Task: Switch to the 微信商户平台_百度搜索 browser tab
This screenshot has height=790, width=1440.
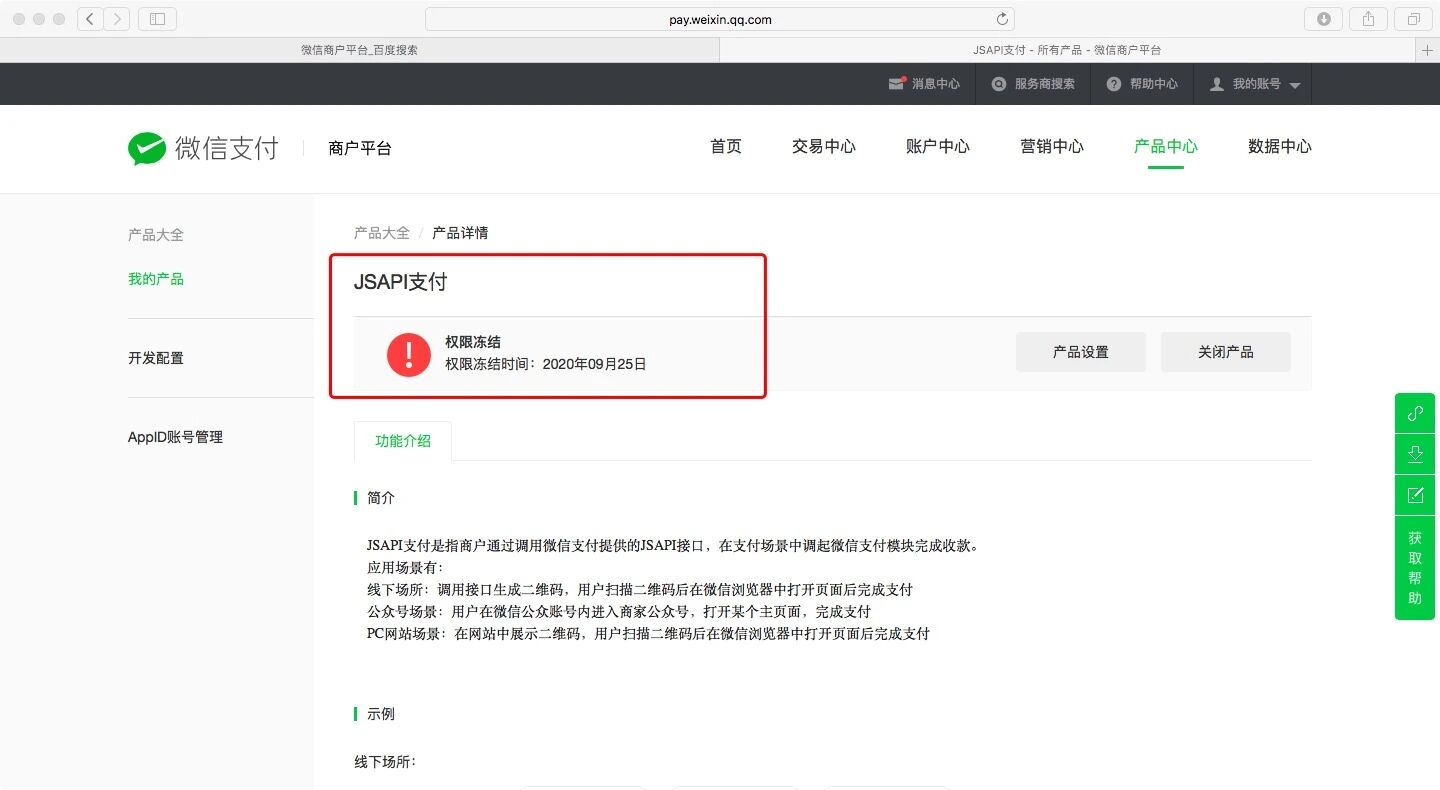Action: pyautogui.click(x=360, y=50)
